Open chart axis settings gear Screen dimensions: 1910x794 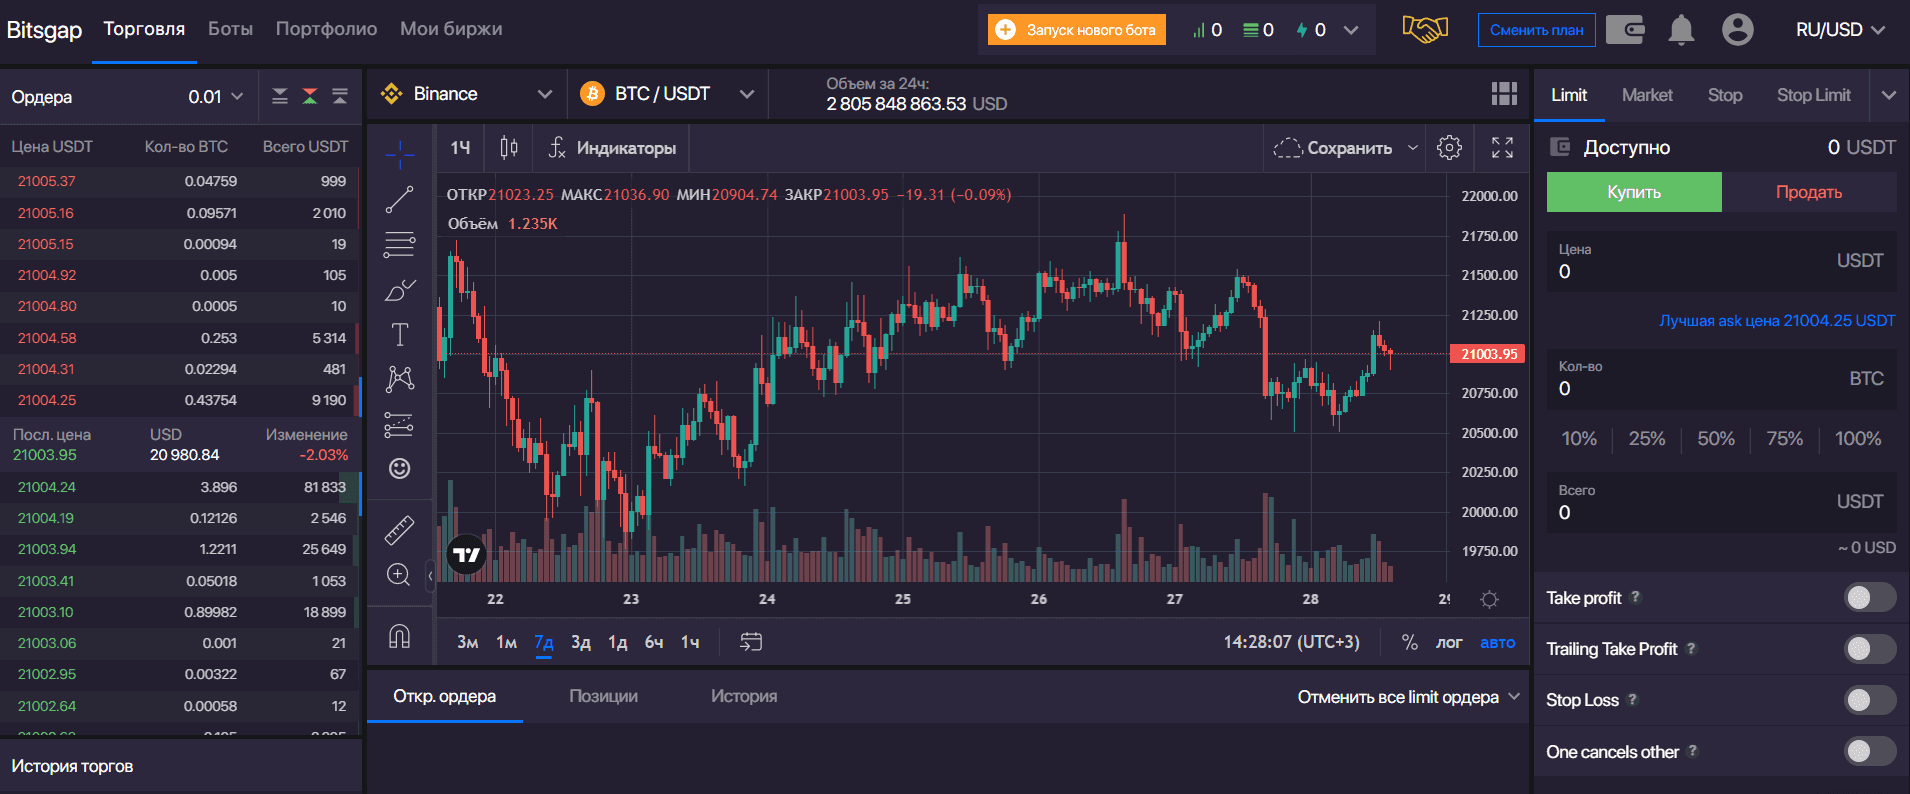coord(1489,599)
